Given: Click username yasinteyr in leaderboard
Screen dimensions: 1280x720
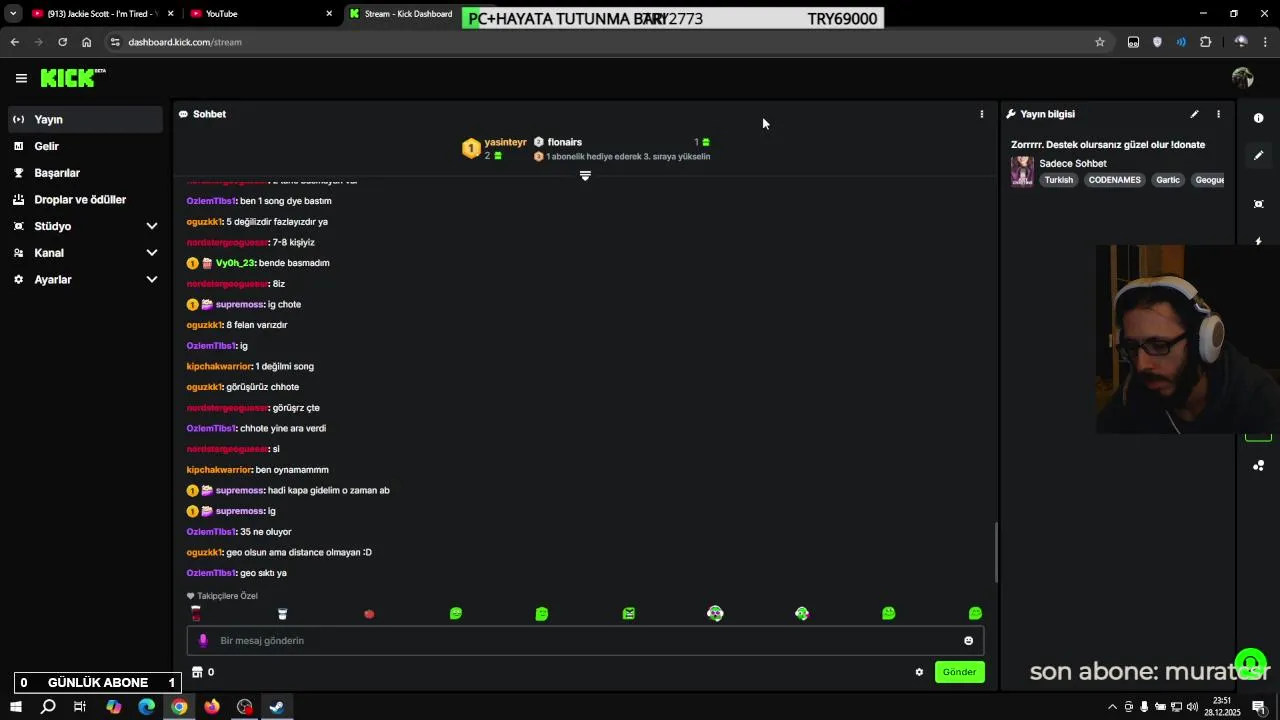Looking at the screenshot, I should point(505,142).
